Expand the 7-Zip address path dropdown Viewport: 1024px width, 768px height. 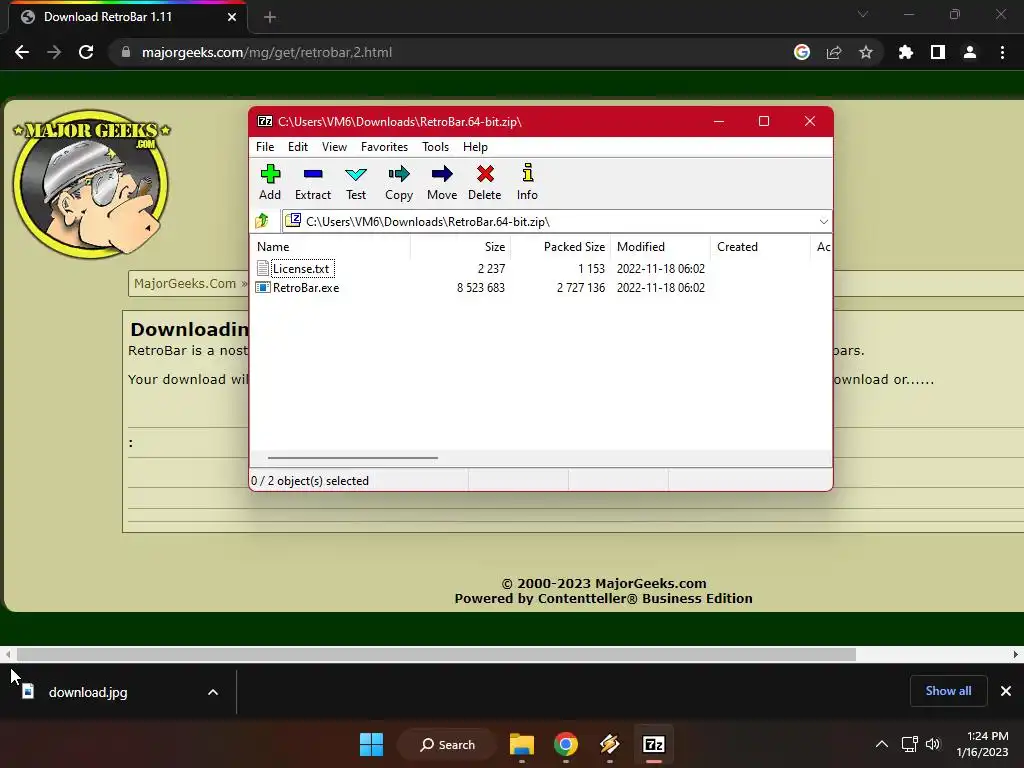[x=824, y=221]
